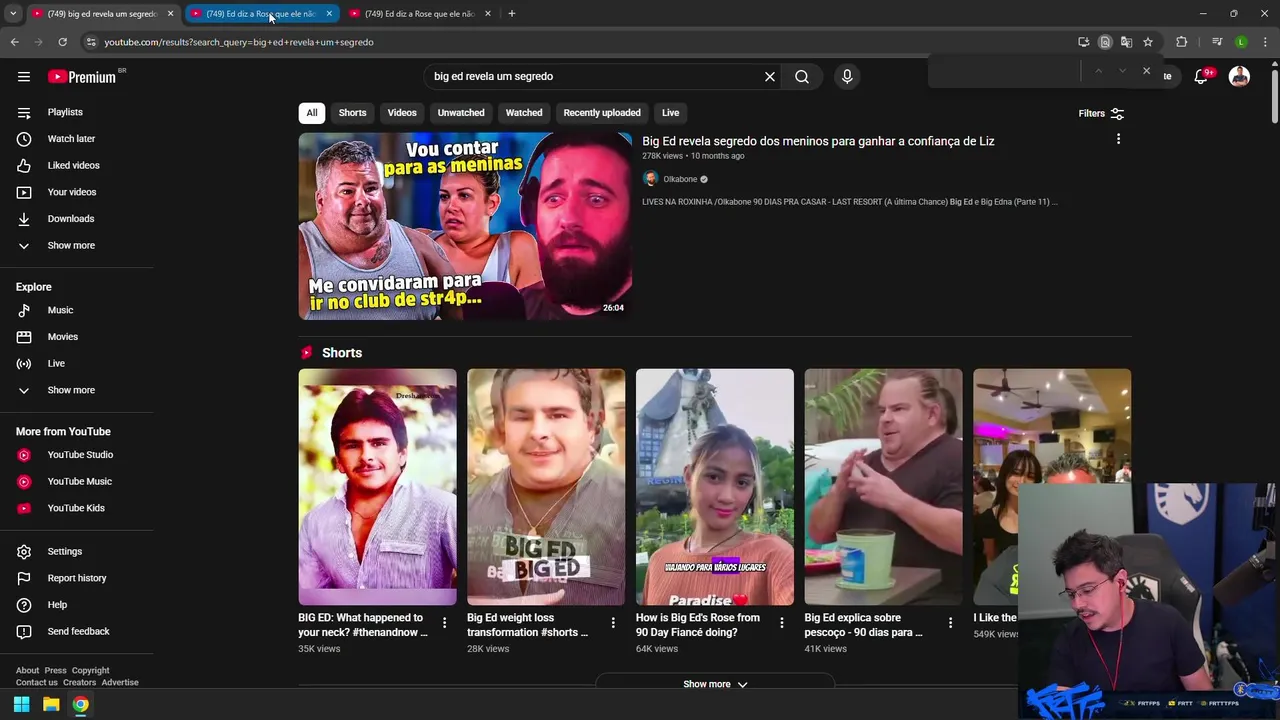The width and height of the screenshot is (1280, 720).
Task: Click Chrome profile L avatar
Action: [1241, 42]
